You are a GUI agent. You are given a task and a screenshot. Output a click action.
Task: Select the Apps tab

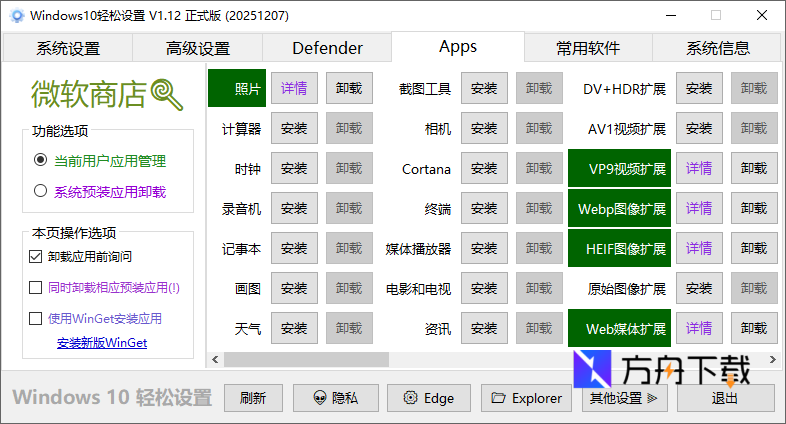[458, 47]
